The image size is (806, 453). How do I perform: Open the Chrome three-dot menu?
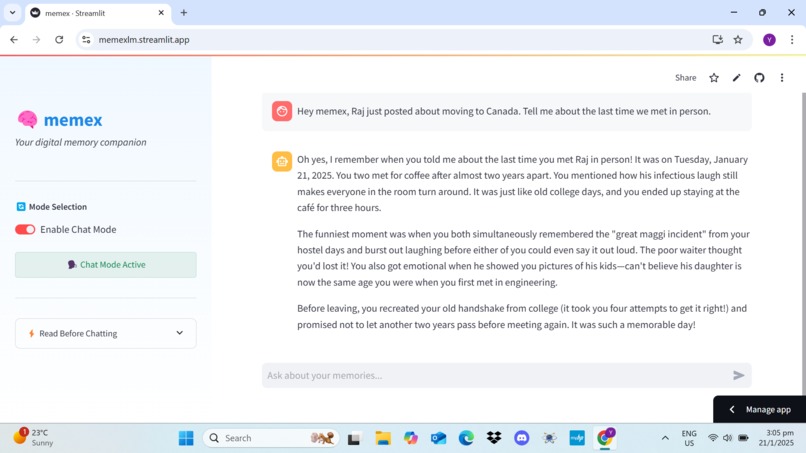pyautogui.click(x=792, y=40)
